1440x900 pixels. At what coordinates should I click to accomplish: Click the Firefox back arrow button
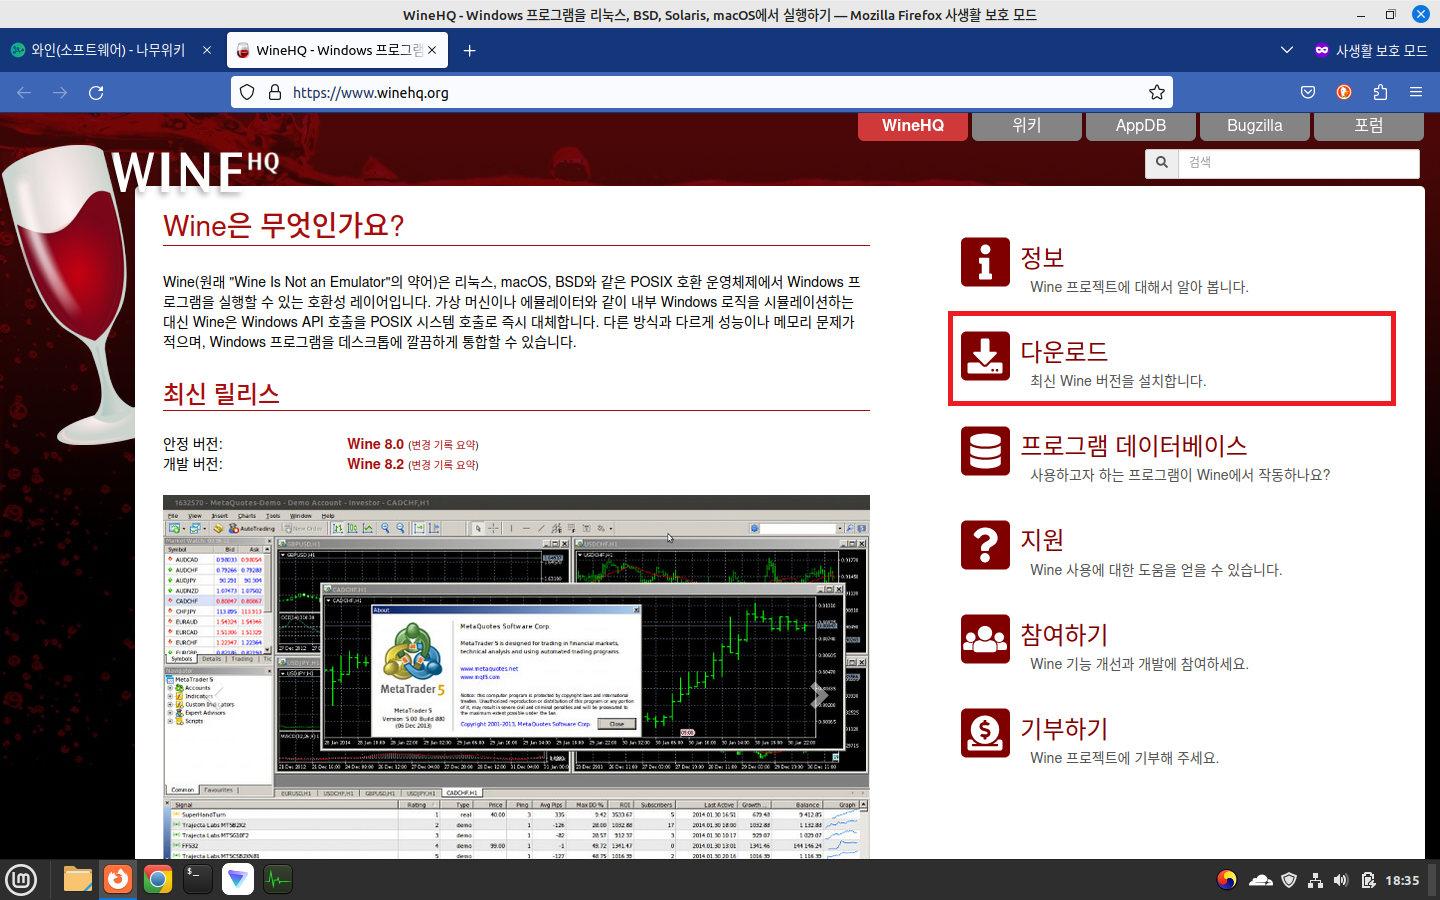point(24,92)
